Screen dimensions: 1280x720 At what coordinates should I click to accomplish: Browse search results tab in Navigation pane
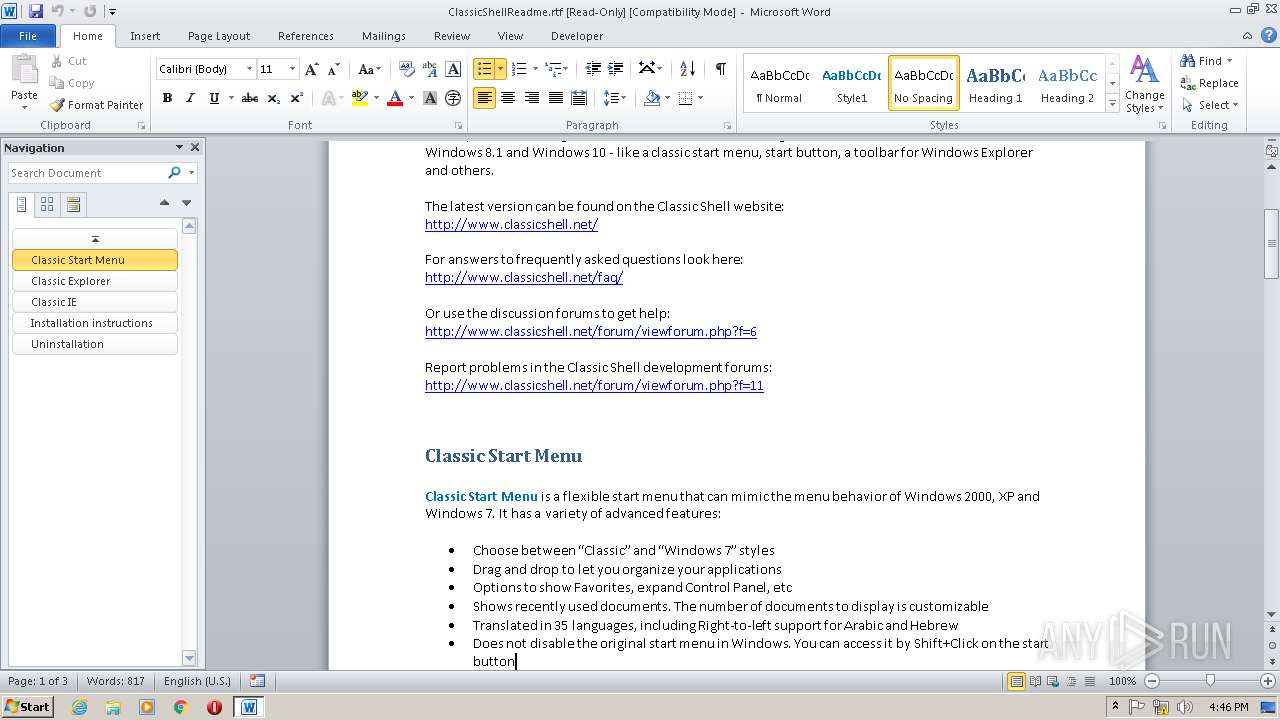pos(73,205)
